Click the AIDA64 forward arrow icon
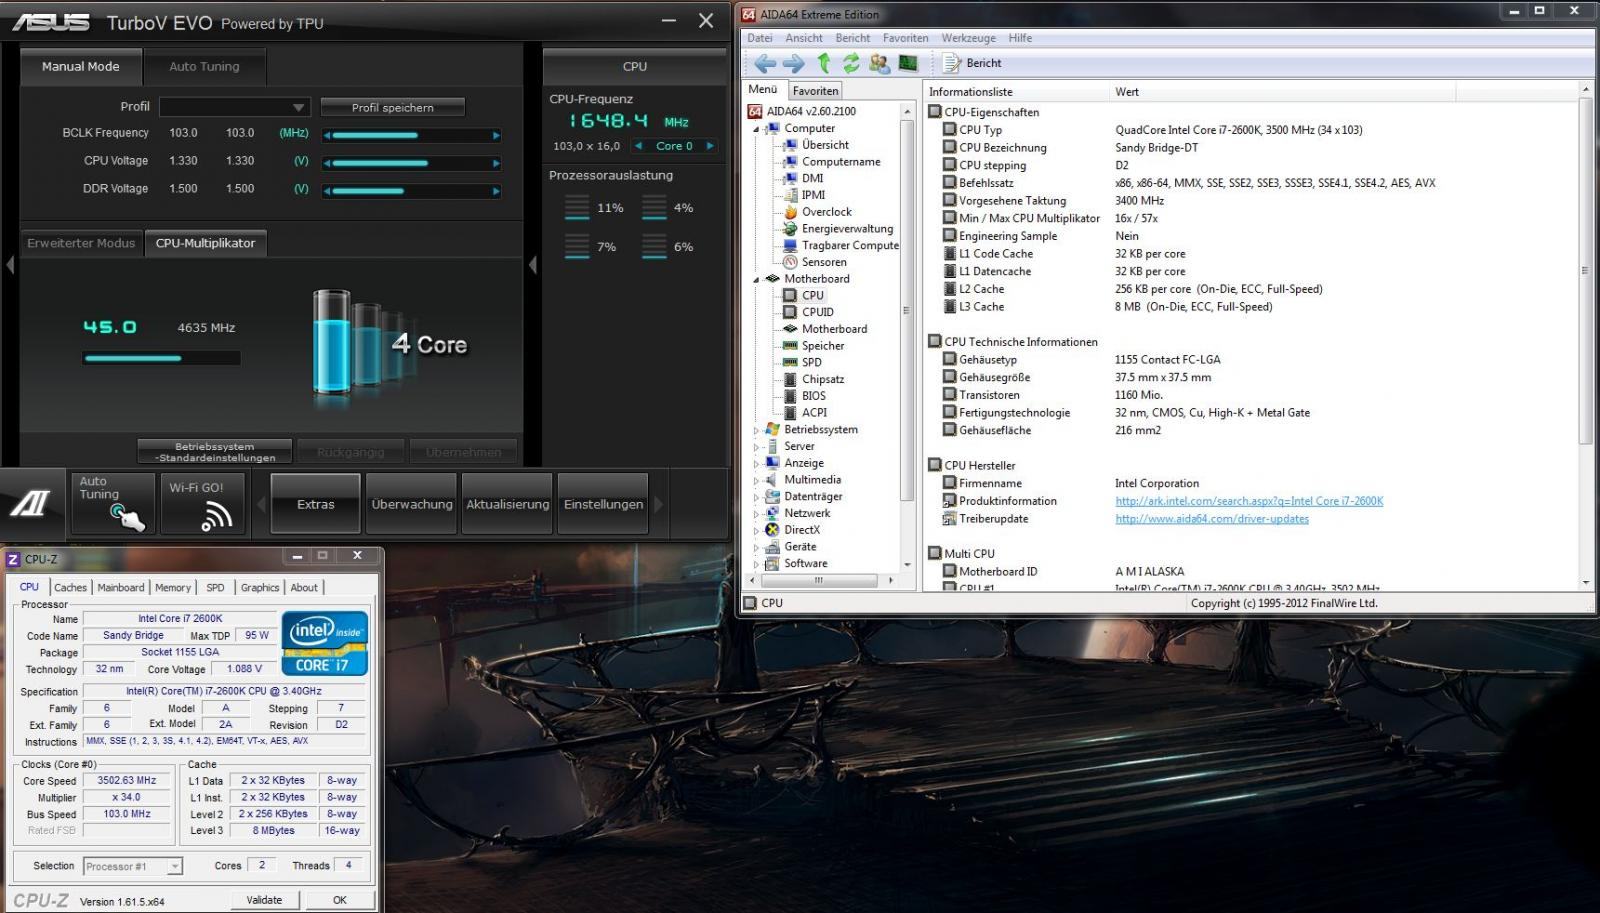This screenshot has width=1600, height=913. [x=794, y=63]
